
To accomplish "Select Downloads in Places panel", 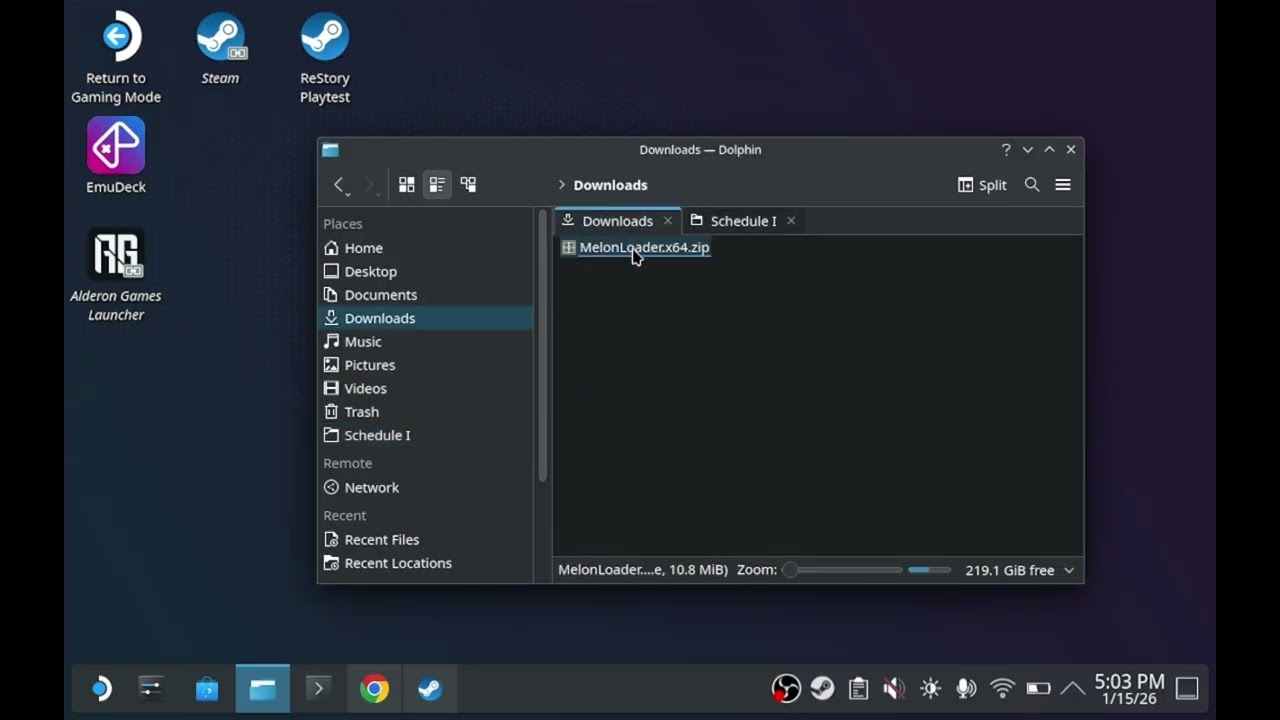I will pos(426,318).
